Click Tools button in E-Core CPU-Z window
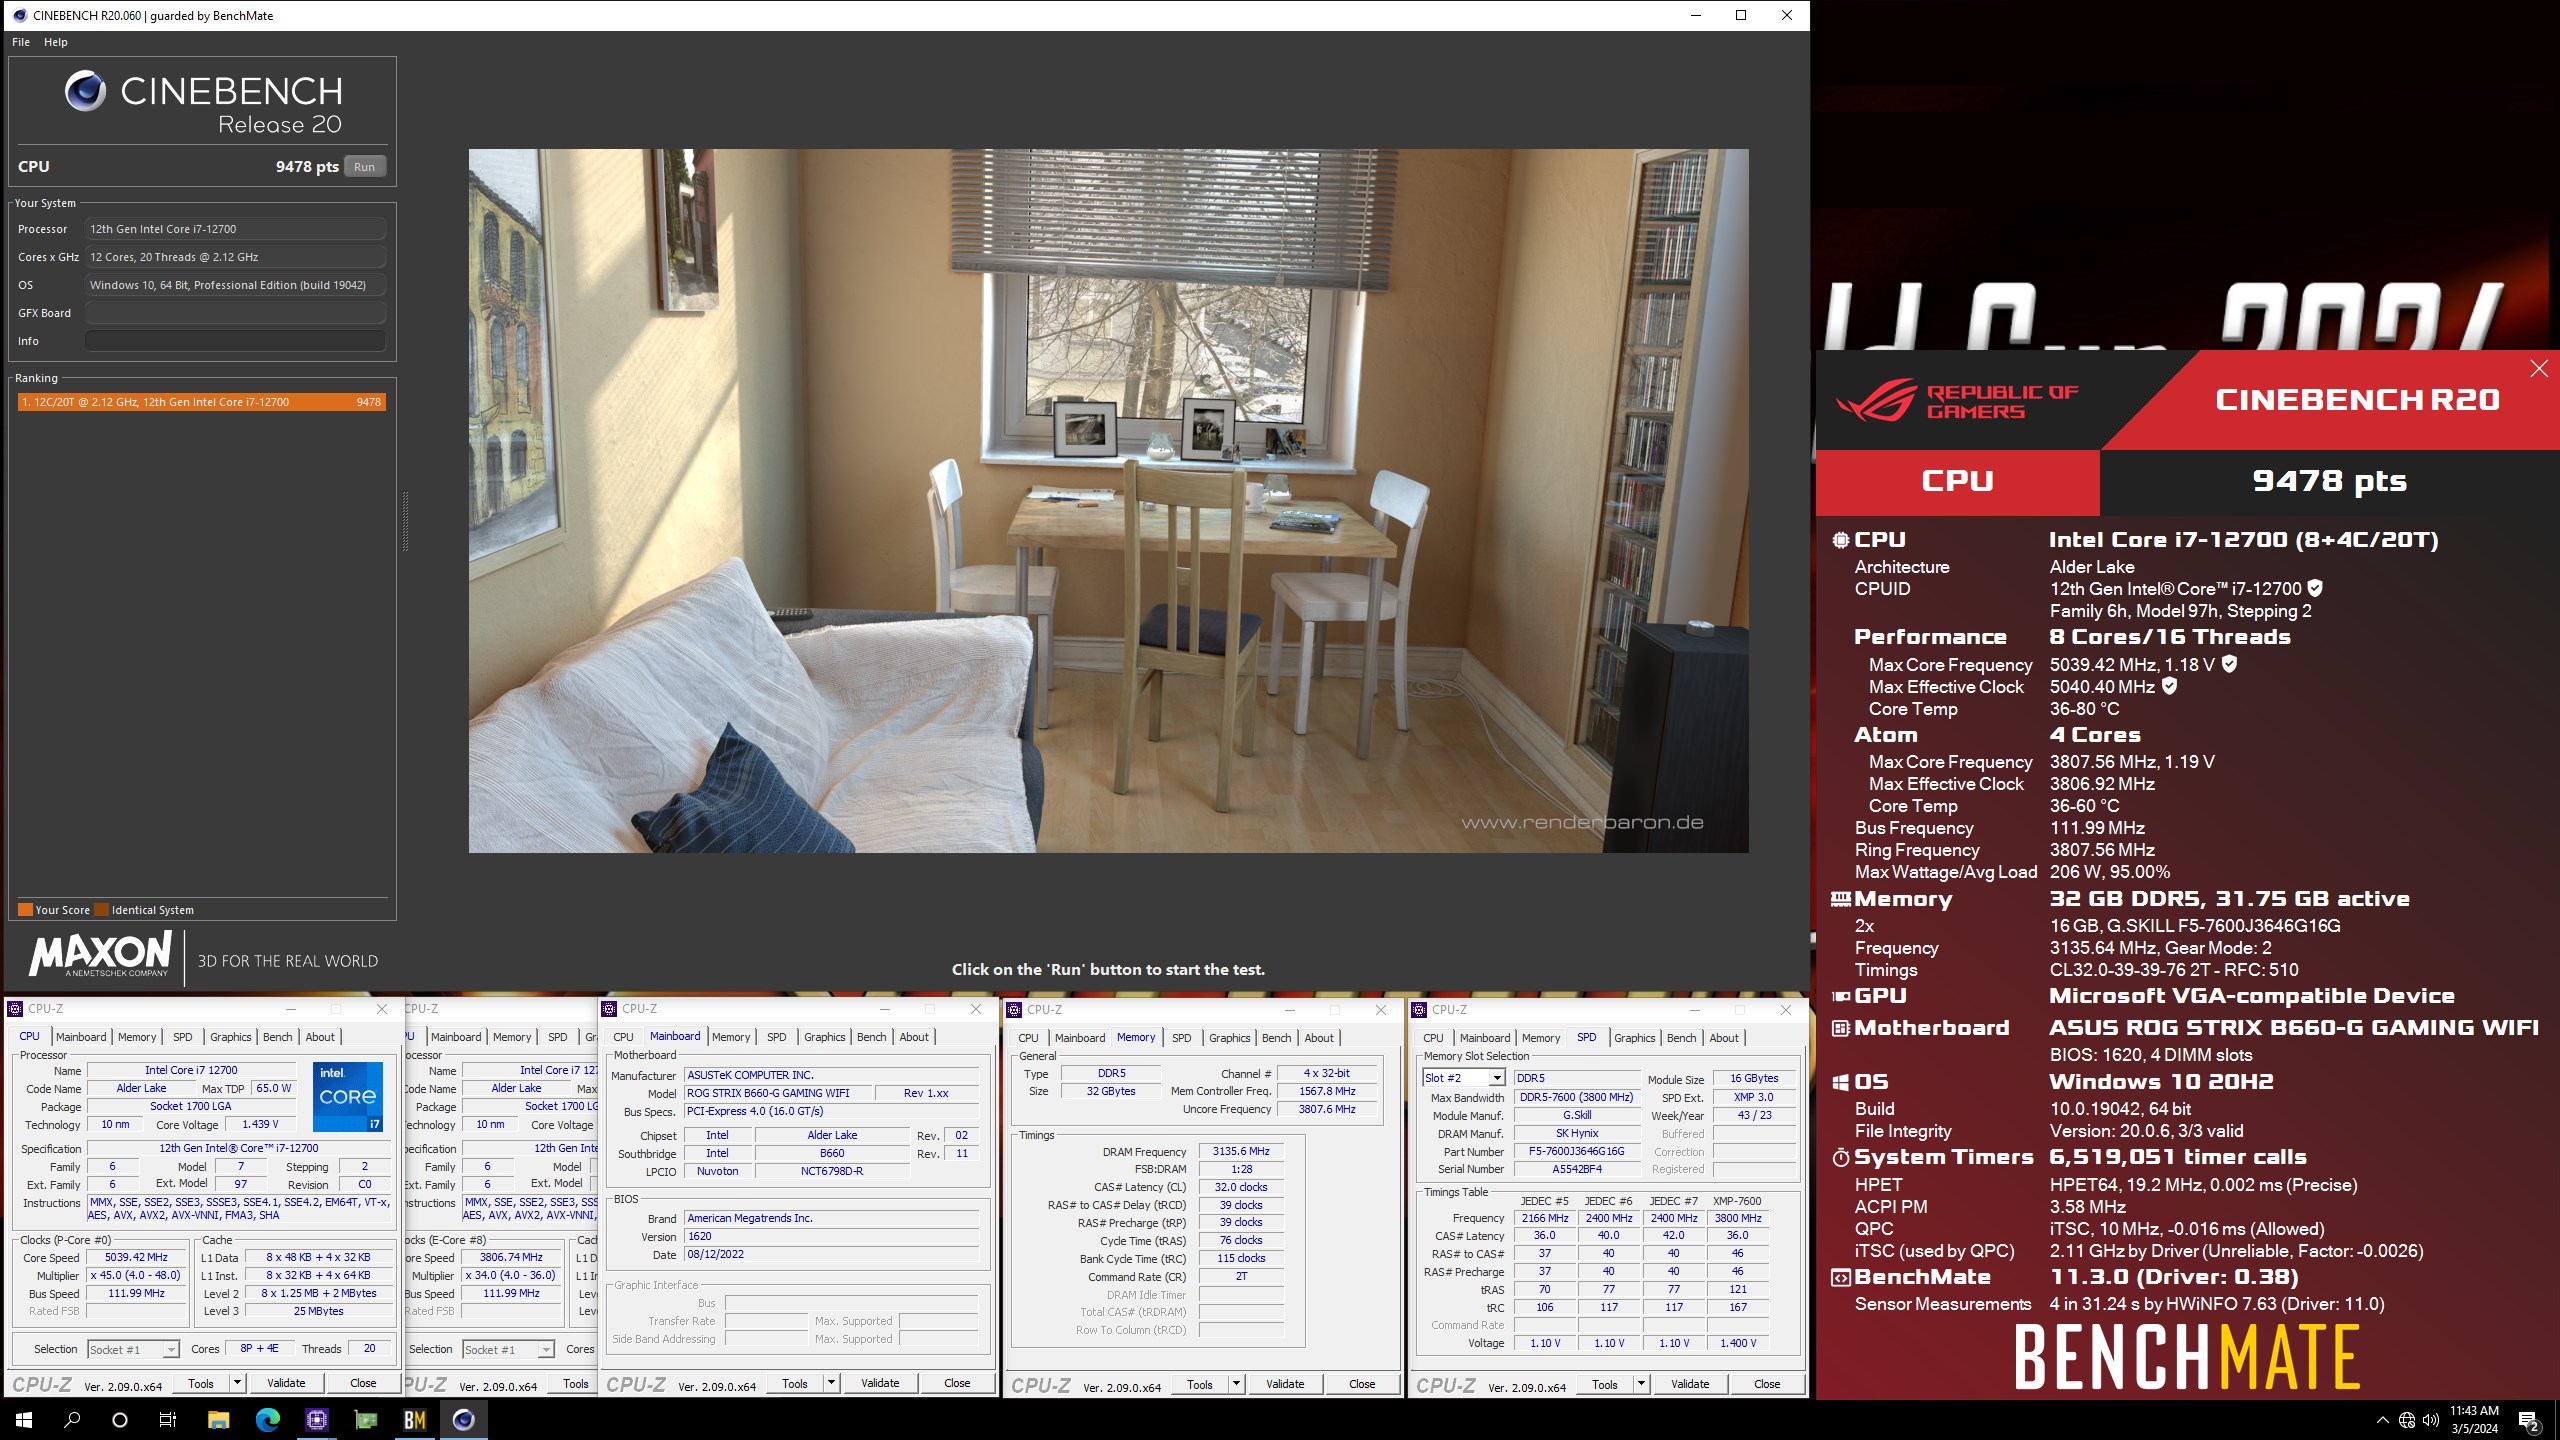2560x1440 pixels. pyautogui.click(x=576, y=1384)
